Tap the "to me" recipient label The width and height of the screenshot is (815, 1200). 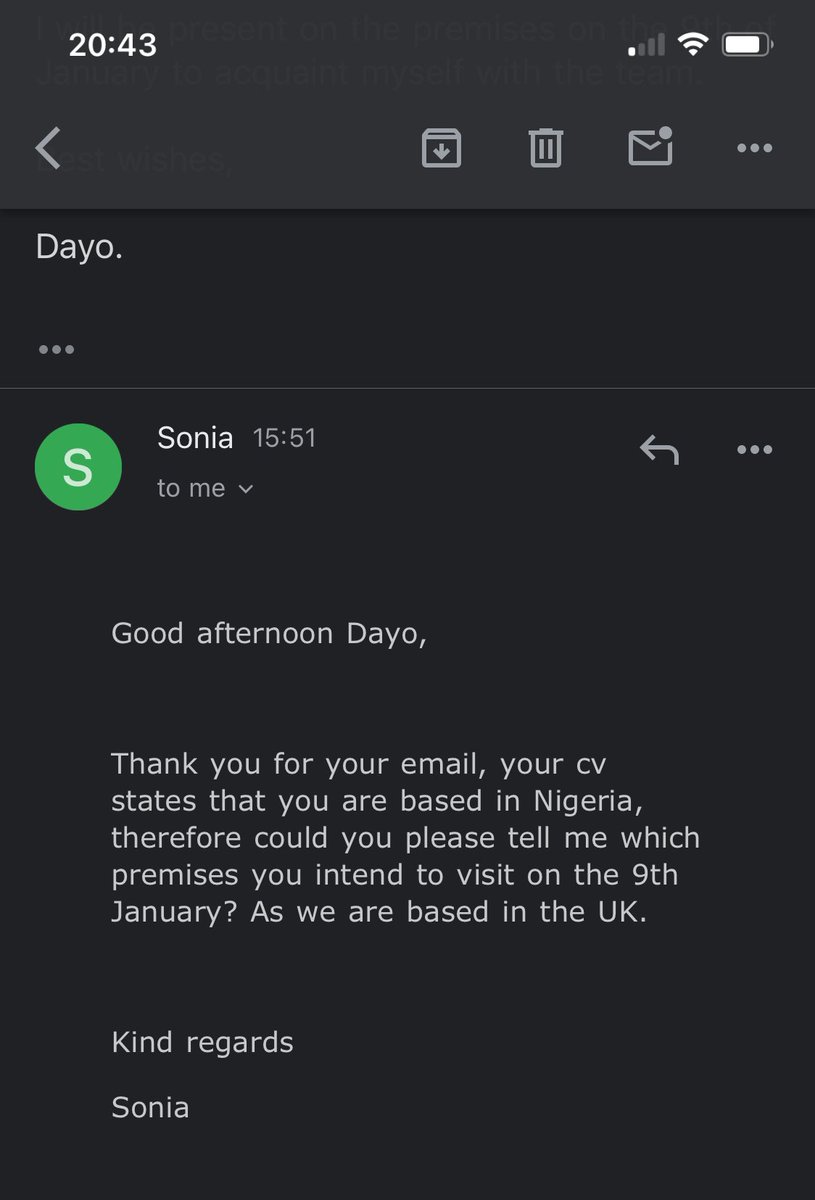(x=191, y=488)
